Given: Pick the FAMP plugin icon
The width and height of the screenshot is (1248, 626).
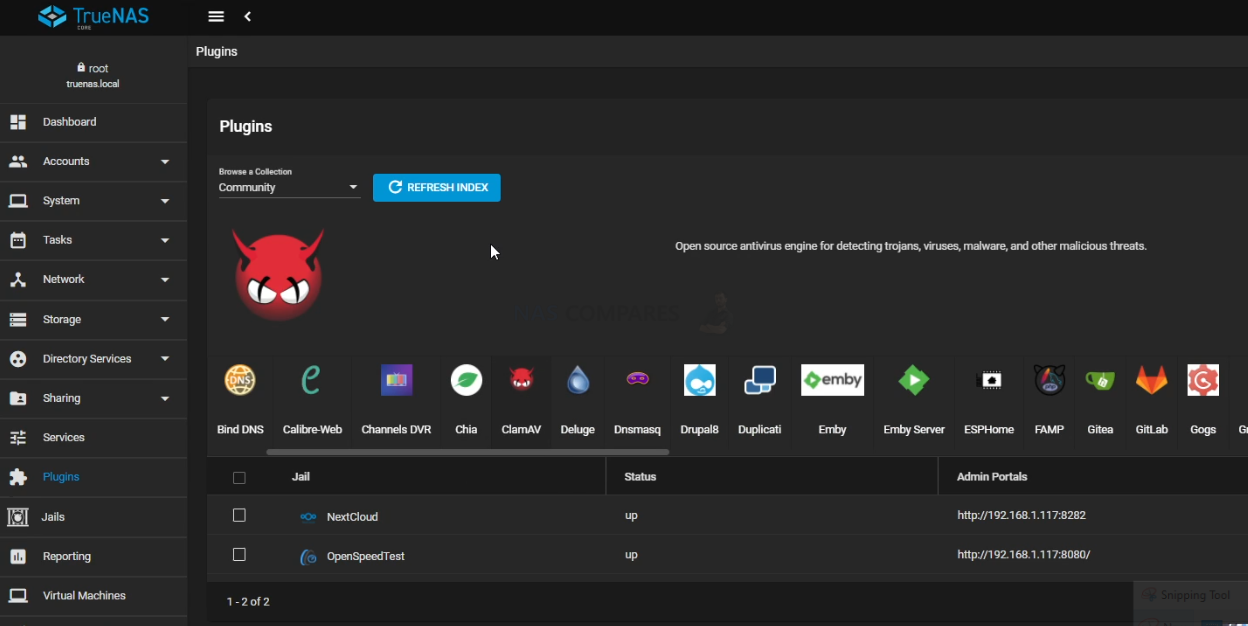Looking at the screenshot, I should click(1050, 380).
